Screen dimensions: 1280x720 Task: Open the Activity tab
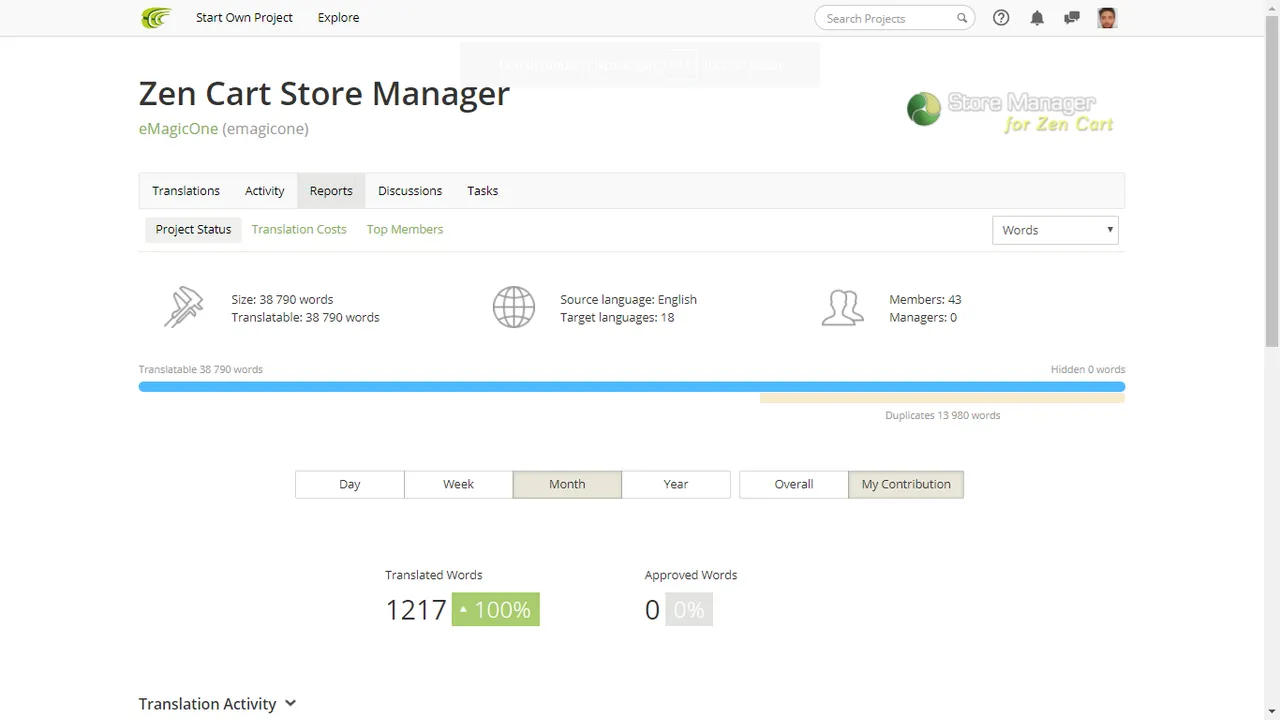click(265, 191)
